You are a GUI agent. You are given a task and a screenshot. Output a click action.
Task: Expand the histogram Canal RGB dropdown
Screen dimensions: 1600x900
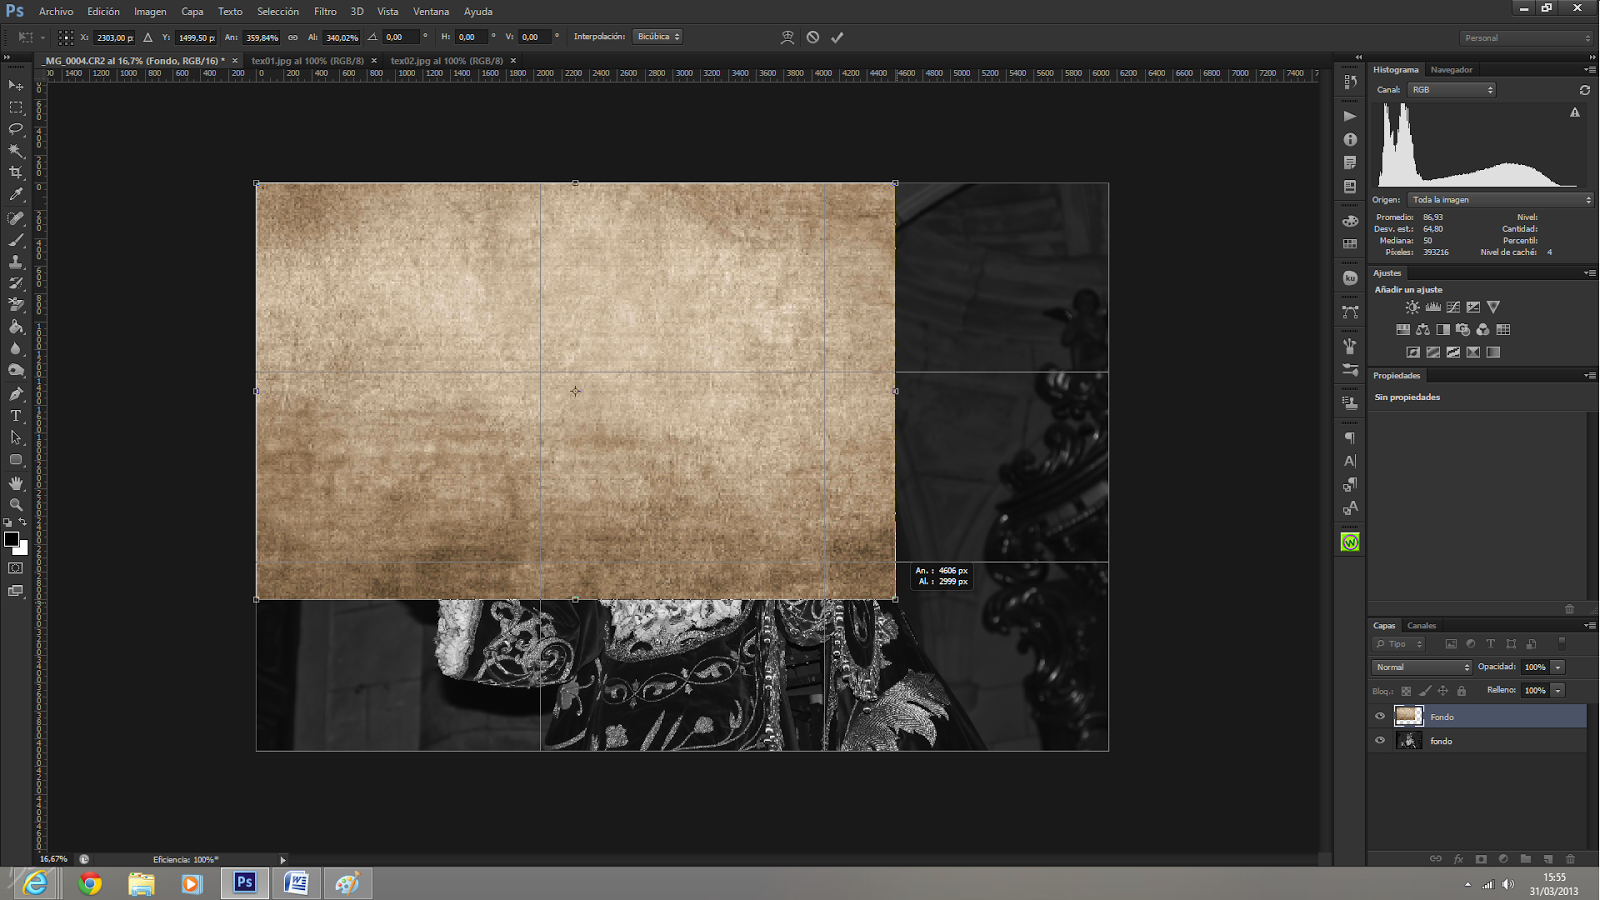coord(1452,90)
